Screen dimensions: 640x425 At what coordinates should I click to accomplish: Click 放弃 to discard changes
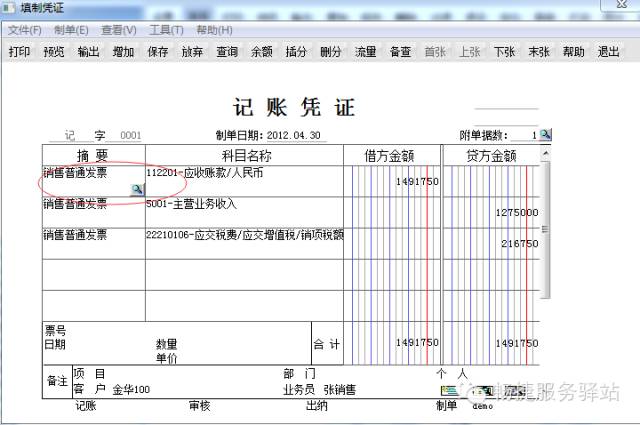(192, 52)
